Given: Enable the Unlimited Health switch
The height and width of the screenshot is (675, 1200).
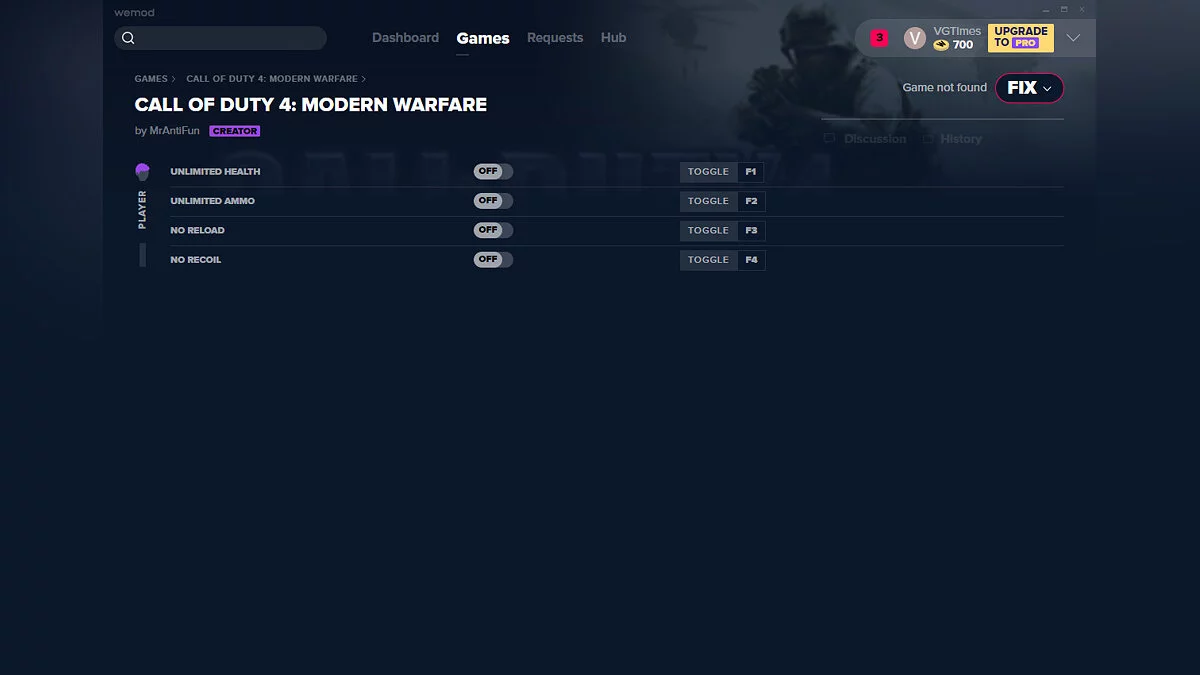Looking at the screenshot, I should coord(492,171).
